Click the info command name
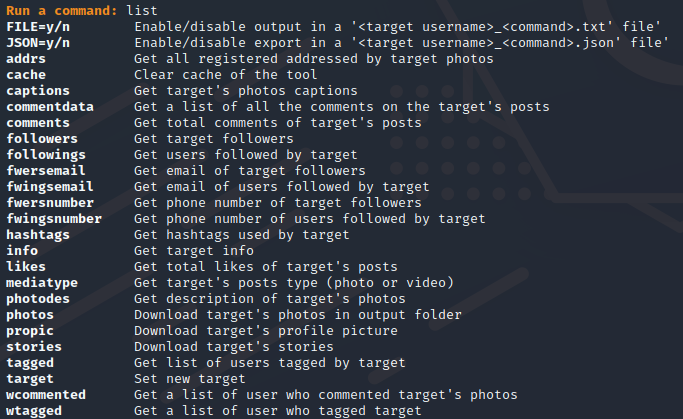The height and width of the screenshot is (419, 683). point(22,251)
